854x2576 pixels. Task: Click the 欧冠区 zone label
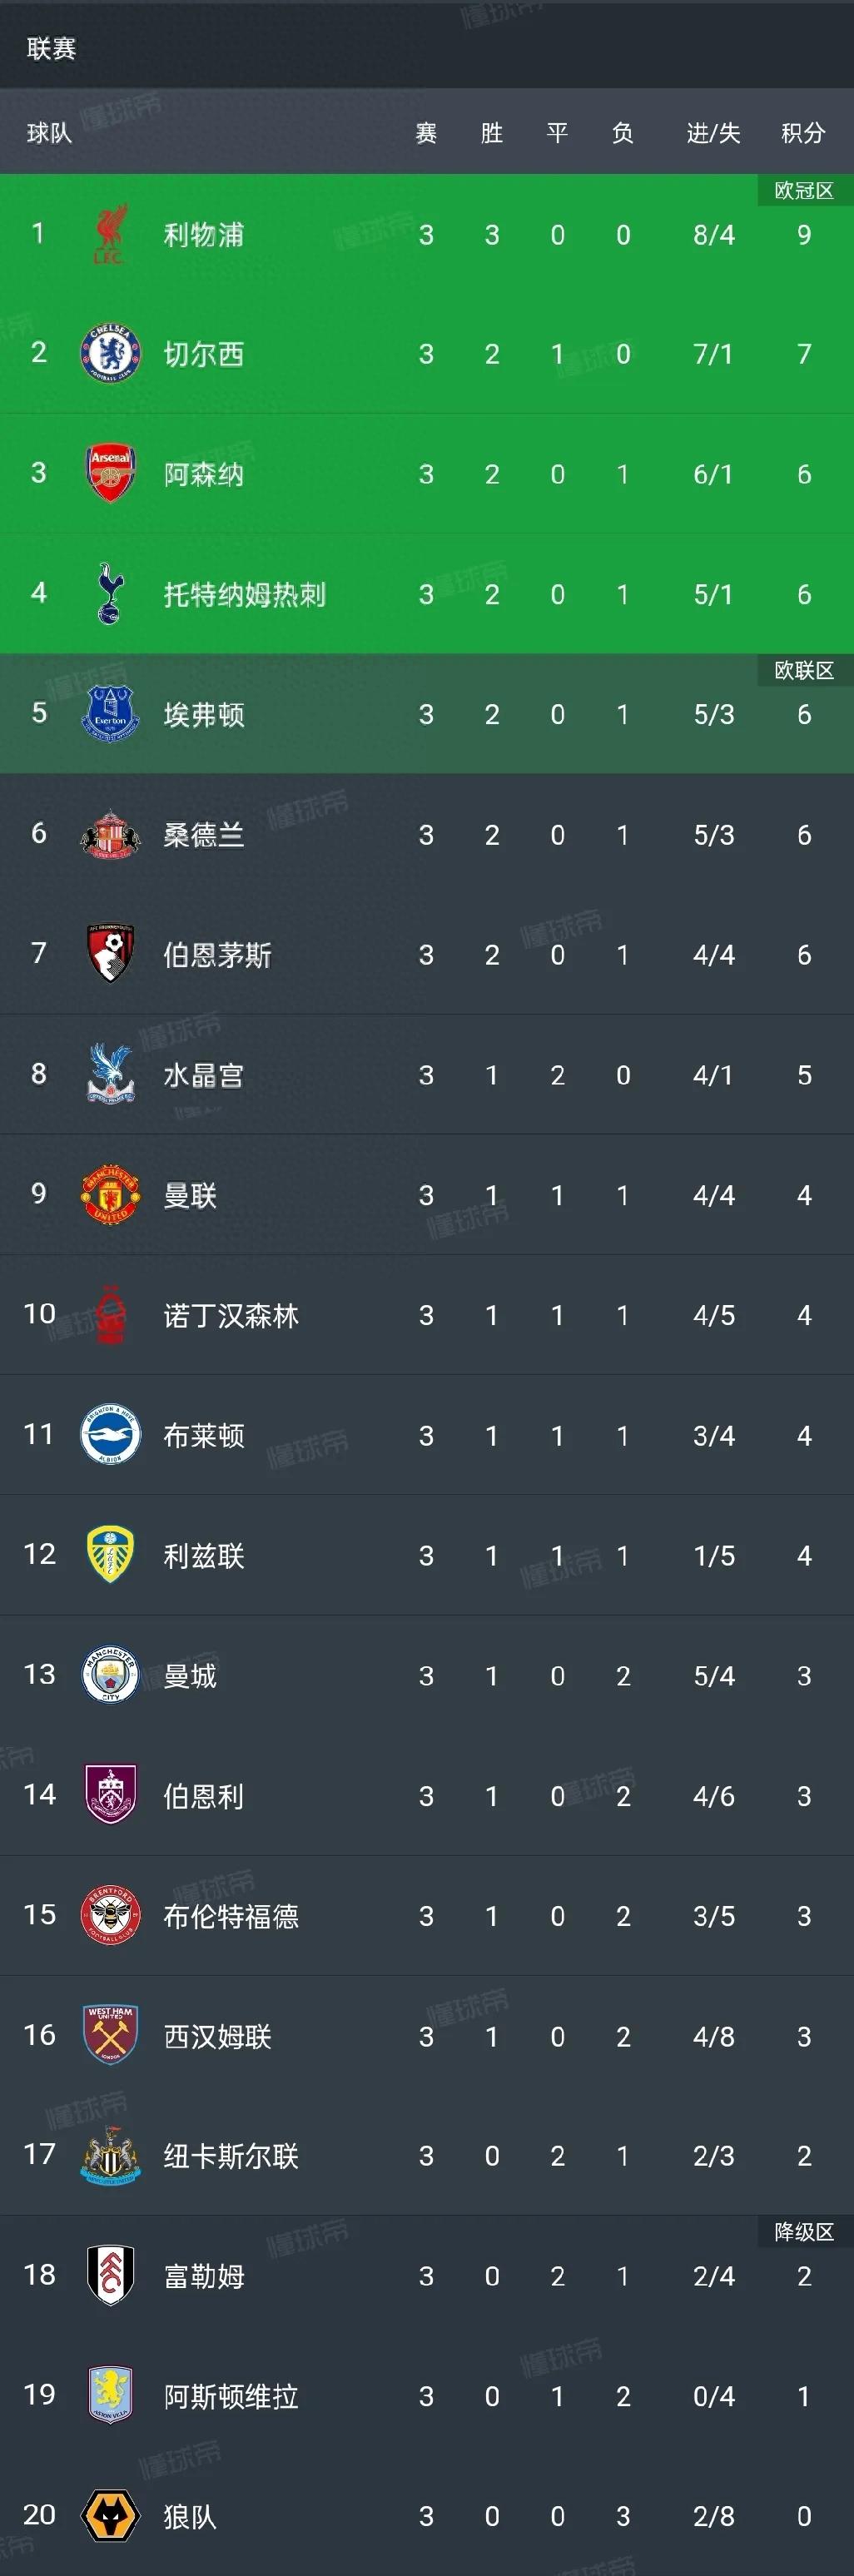(x=804, y=190)
